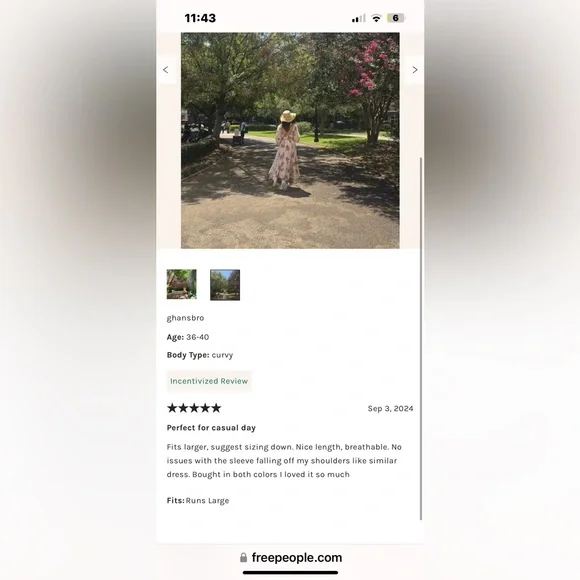Tap the home indicator bar at bottom
The height and width of the screenshot is (580, 580).
[290, 573]
